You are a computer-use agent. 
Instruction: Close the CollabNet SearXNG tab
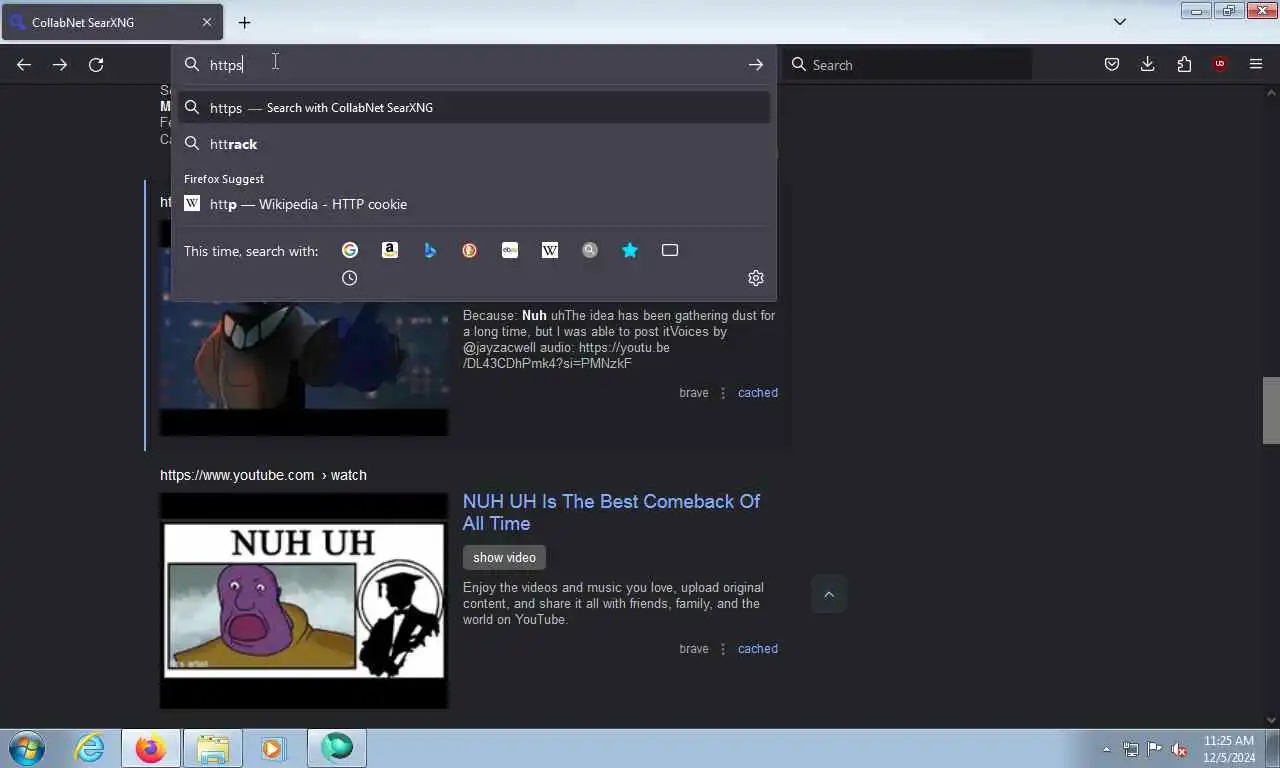coord(207,22)
